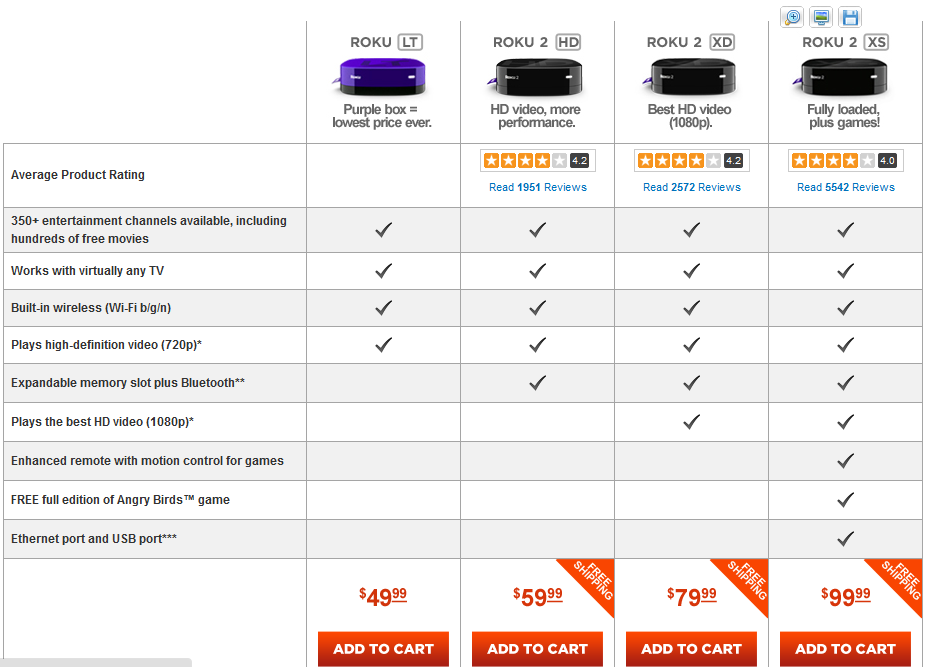The height and width of the screenshot is (667, 925).
Task: Click the monitor picture icon
Action: click(821, 17)
